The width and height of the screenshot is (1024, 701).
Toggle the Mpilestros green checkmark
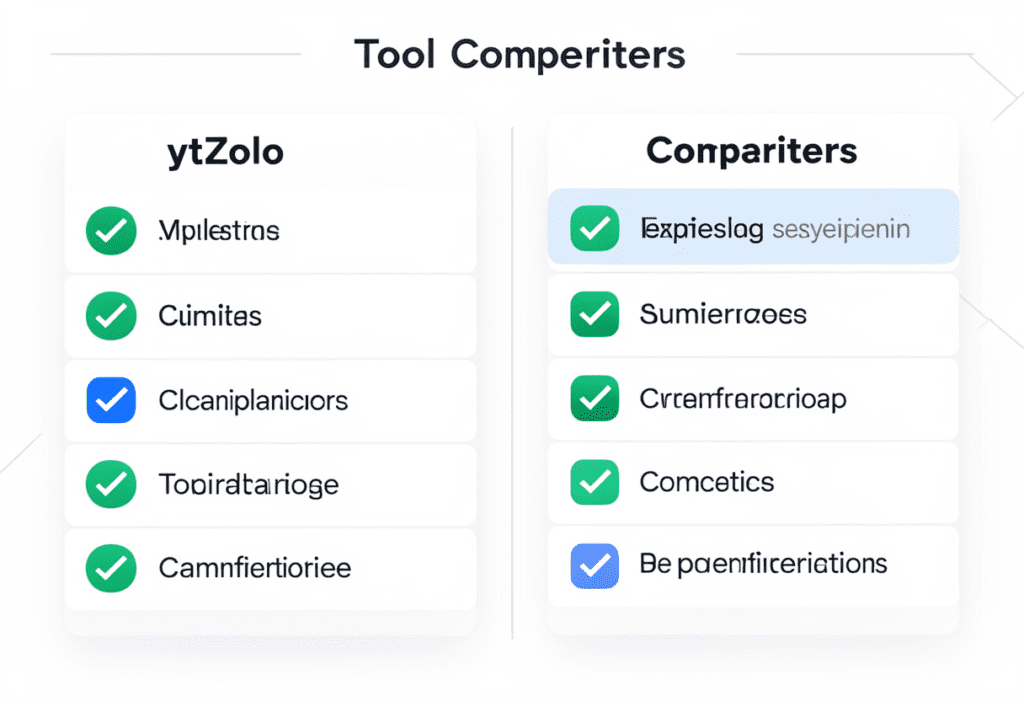click(x=111, y=231)
